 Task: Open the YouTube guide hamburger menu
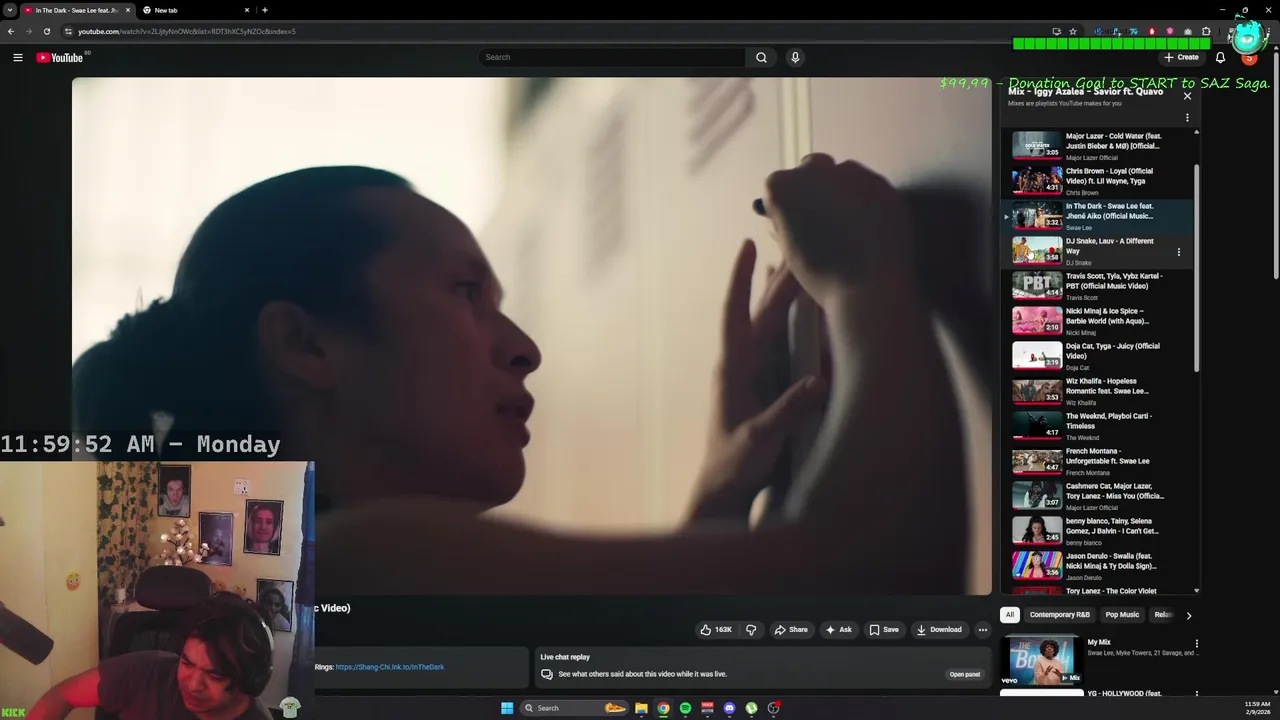click(18, 57)
